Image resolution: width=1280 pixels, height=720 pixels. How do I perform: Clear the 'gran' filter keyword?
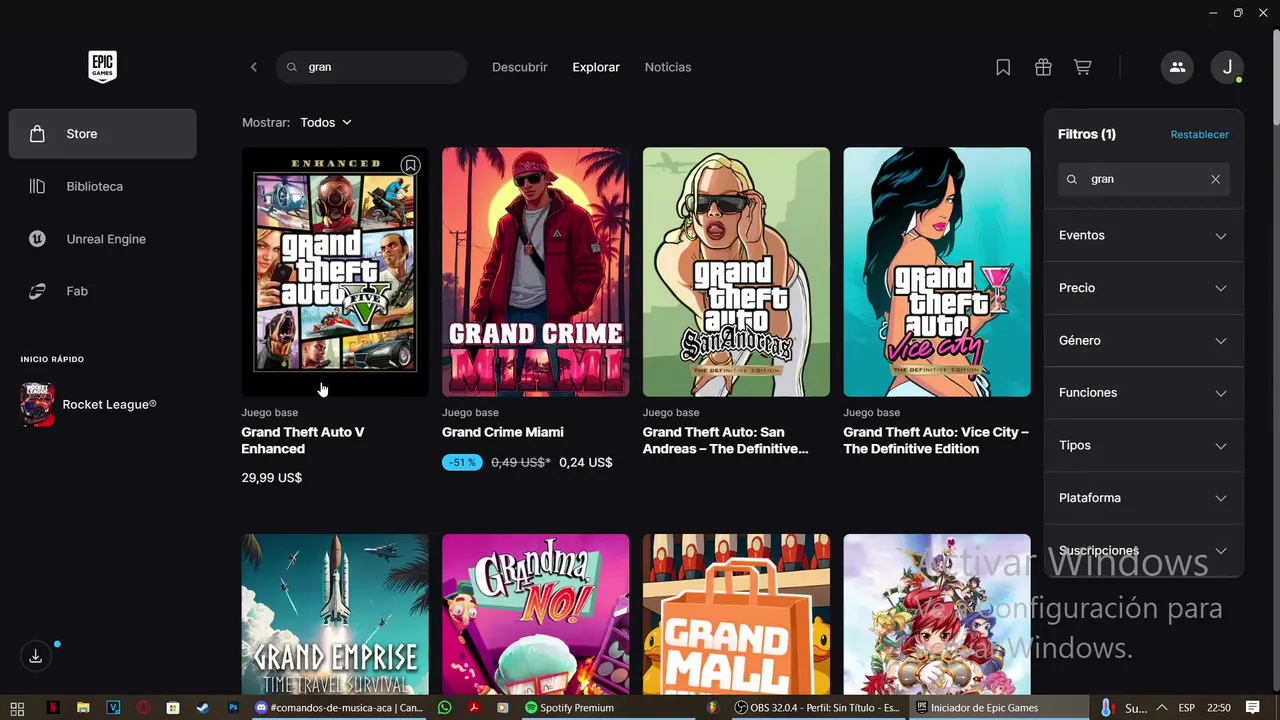[1215, 179]
